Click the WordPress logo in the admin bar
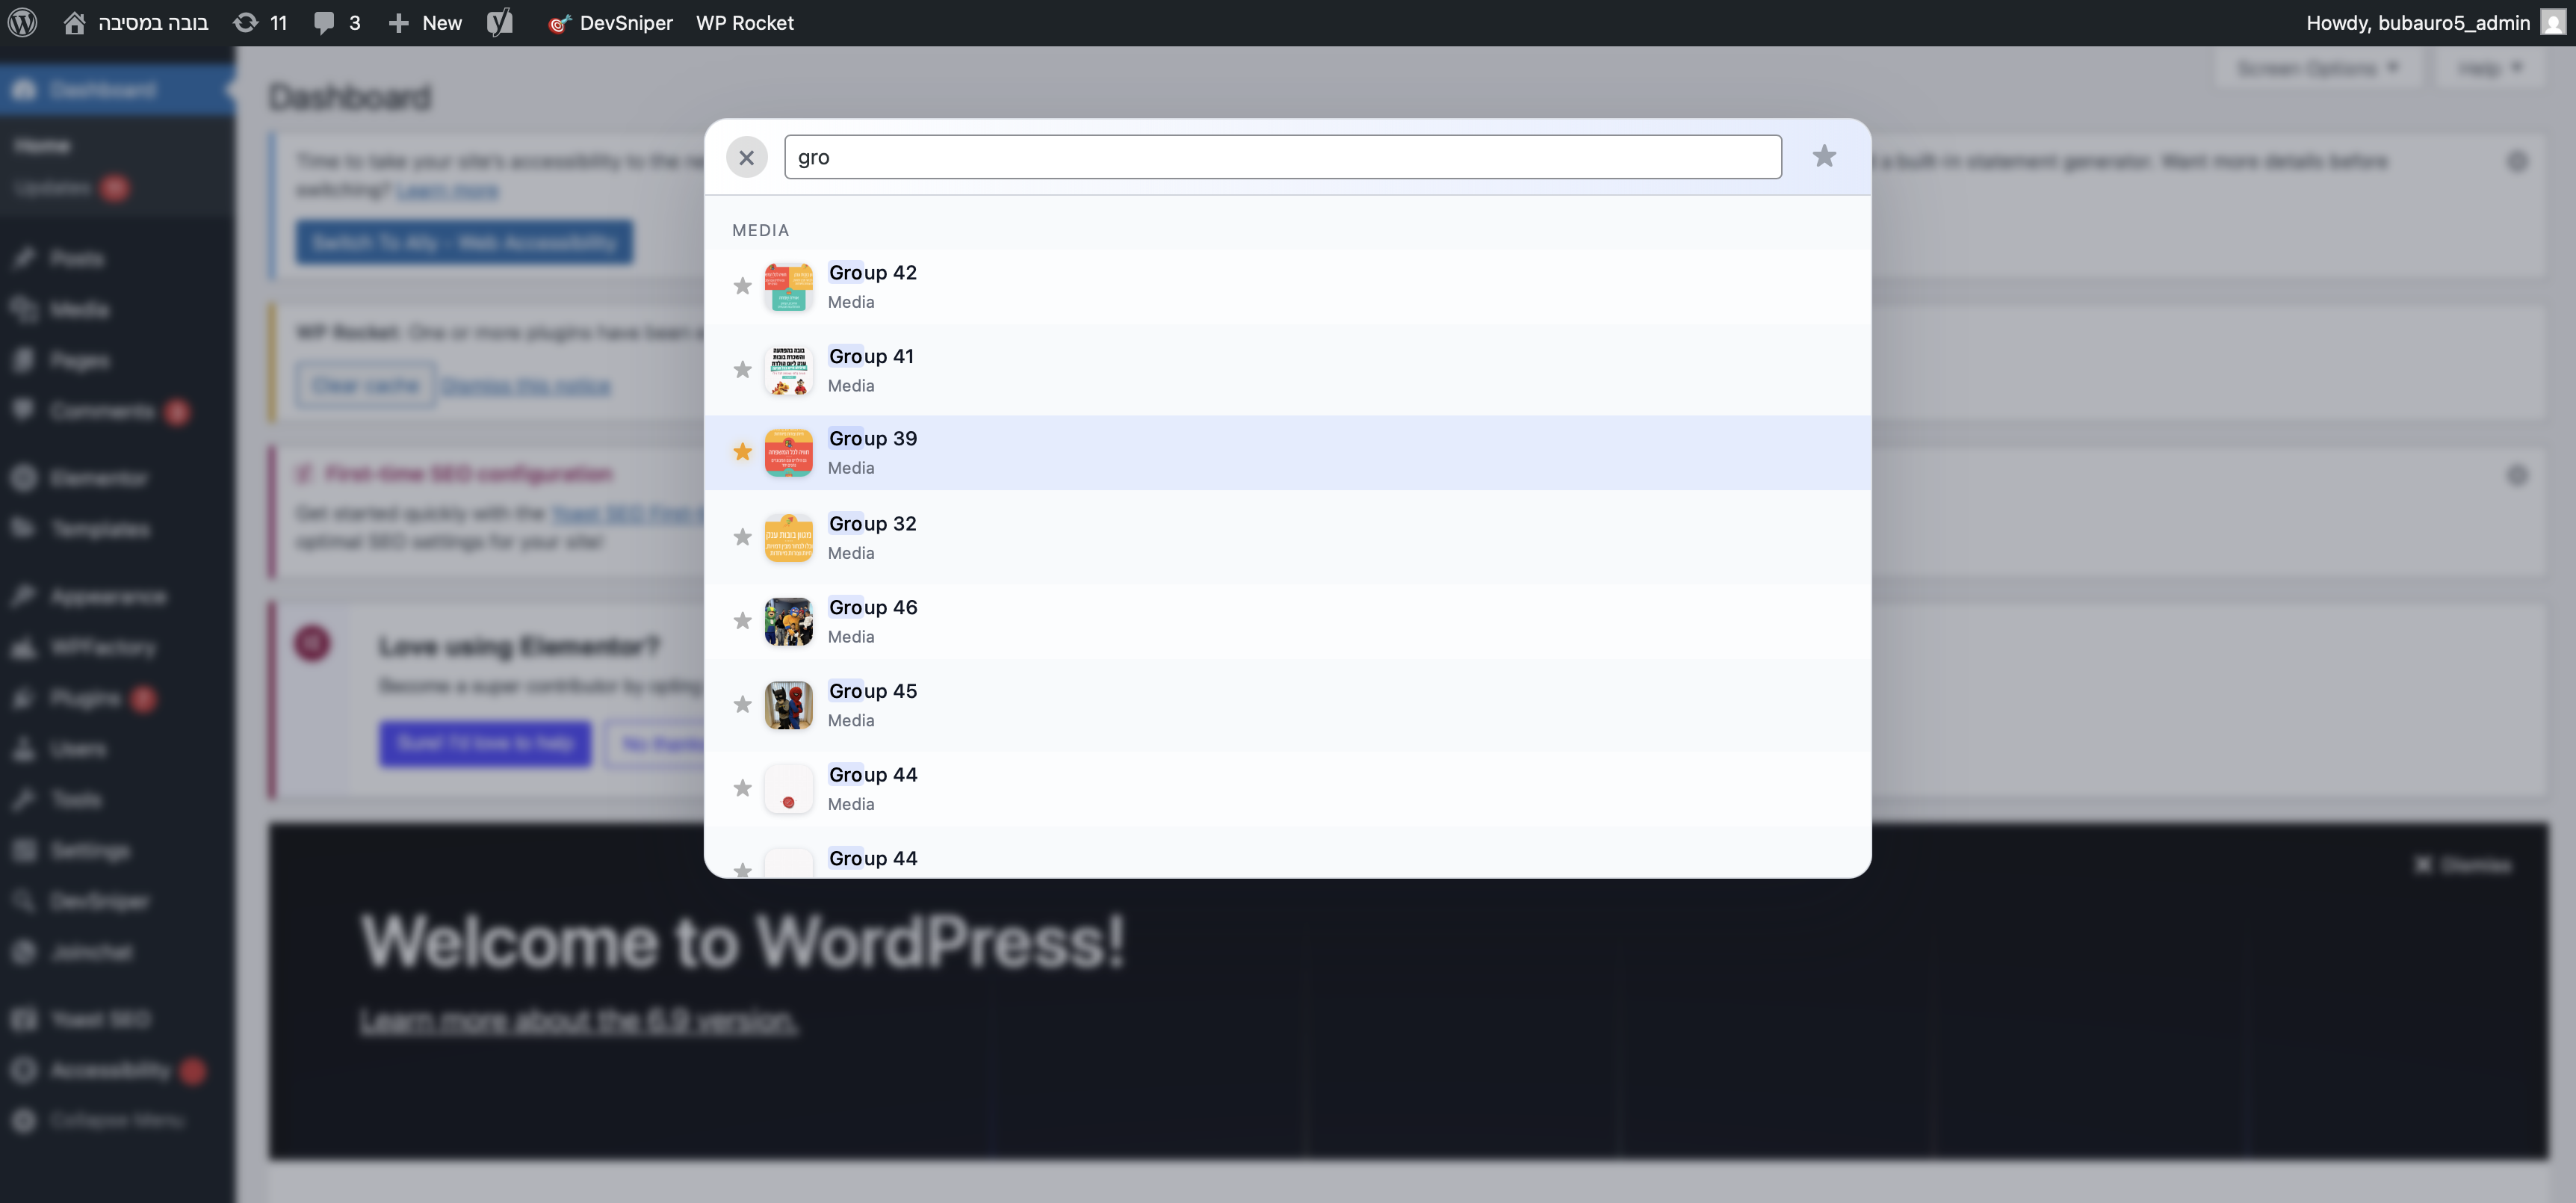The image size is (2576, 1203). tap(22, 22)
